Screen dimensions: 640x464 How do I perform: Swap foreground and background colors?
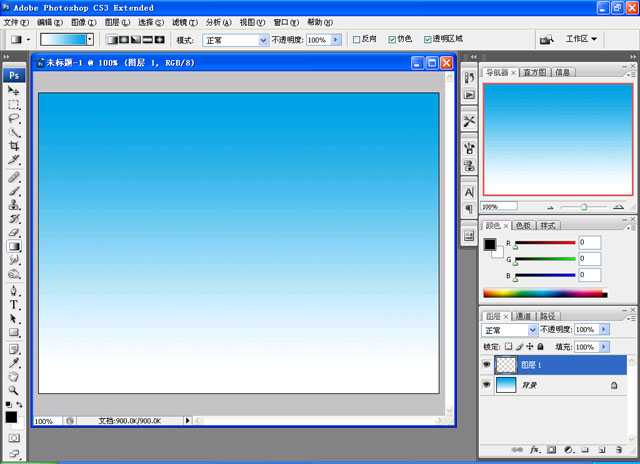[19, 405]
